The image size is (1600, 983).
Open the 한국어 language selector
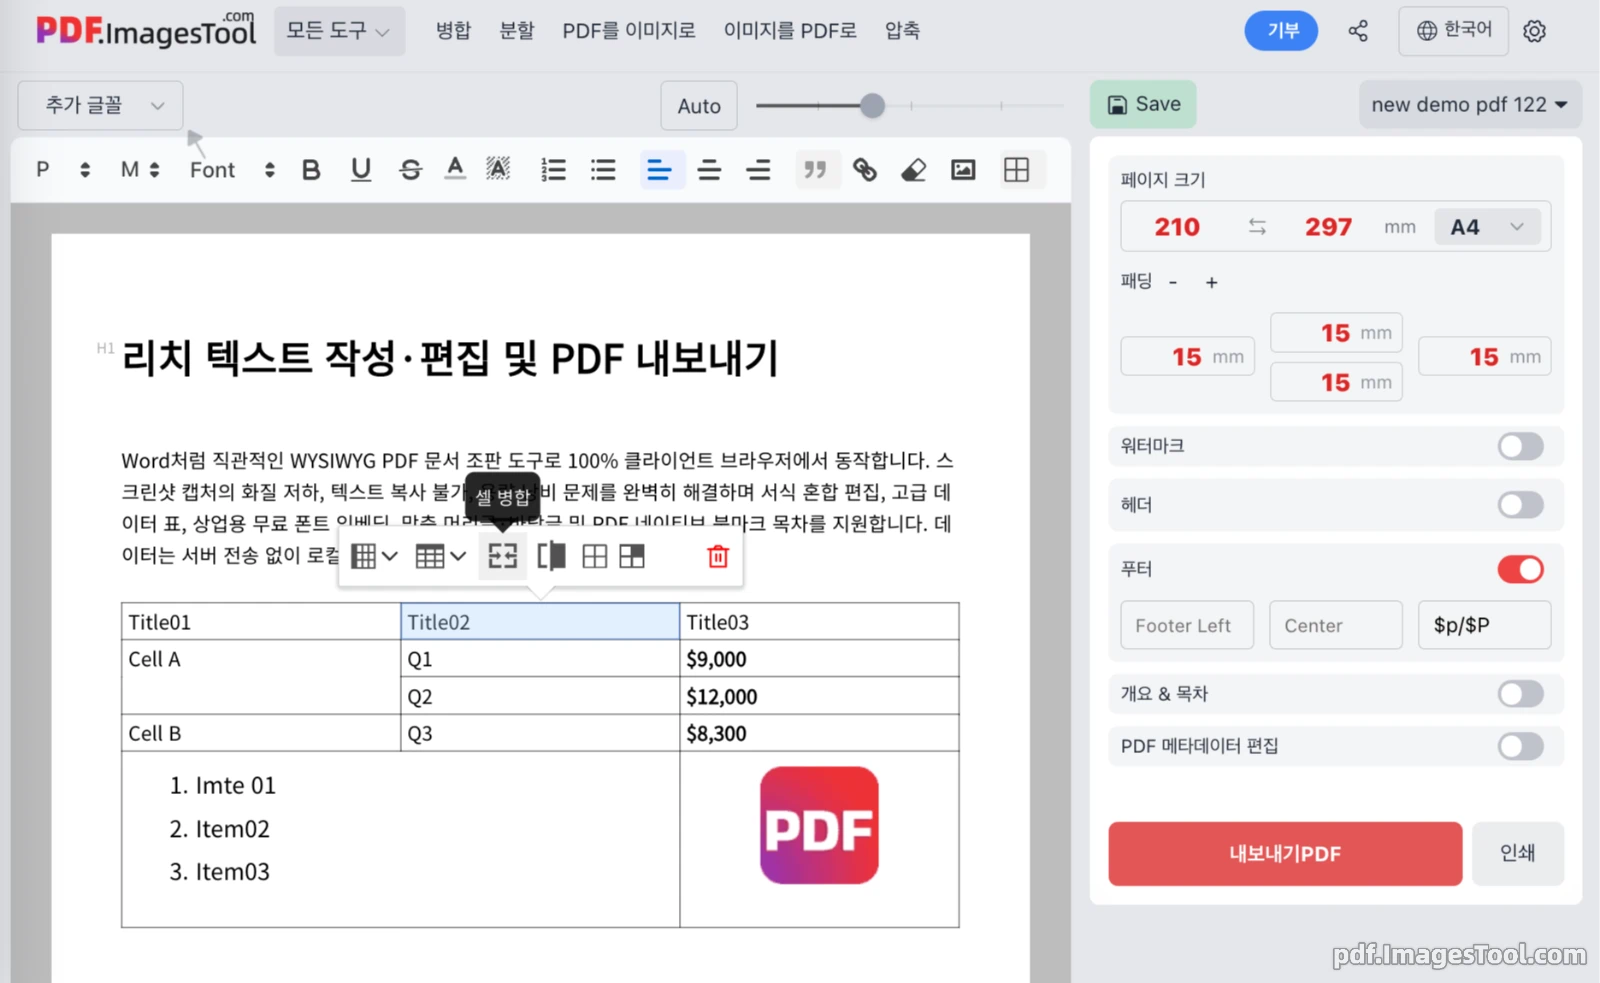point(1455,31)
